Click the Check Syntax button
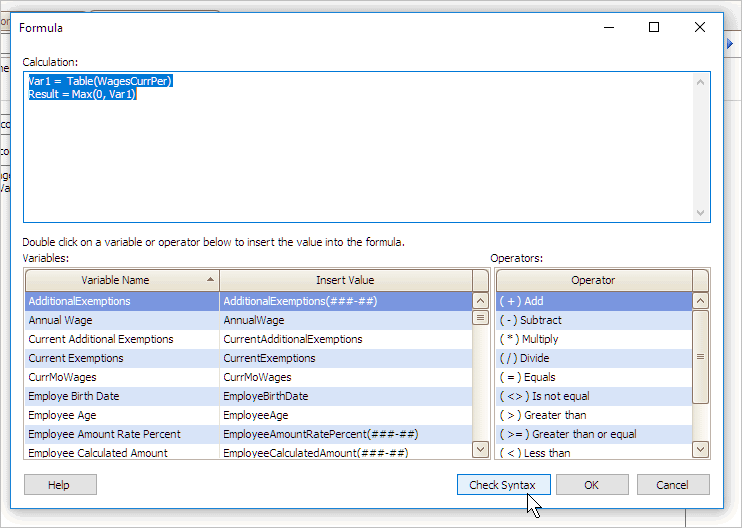This screenshot has width=742, height=528. click(x=502, y=485)
